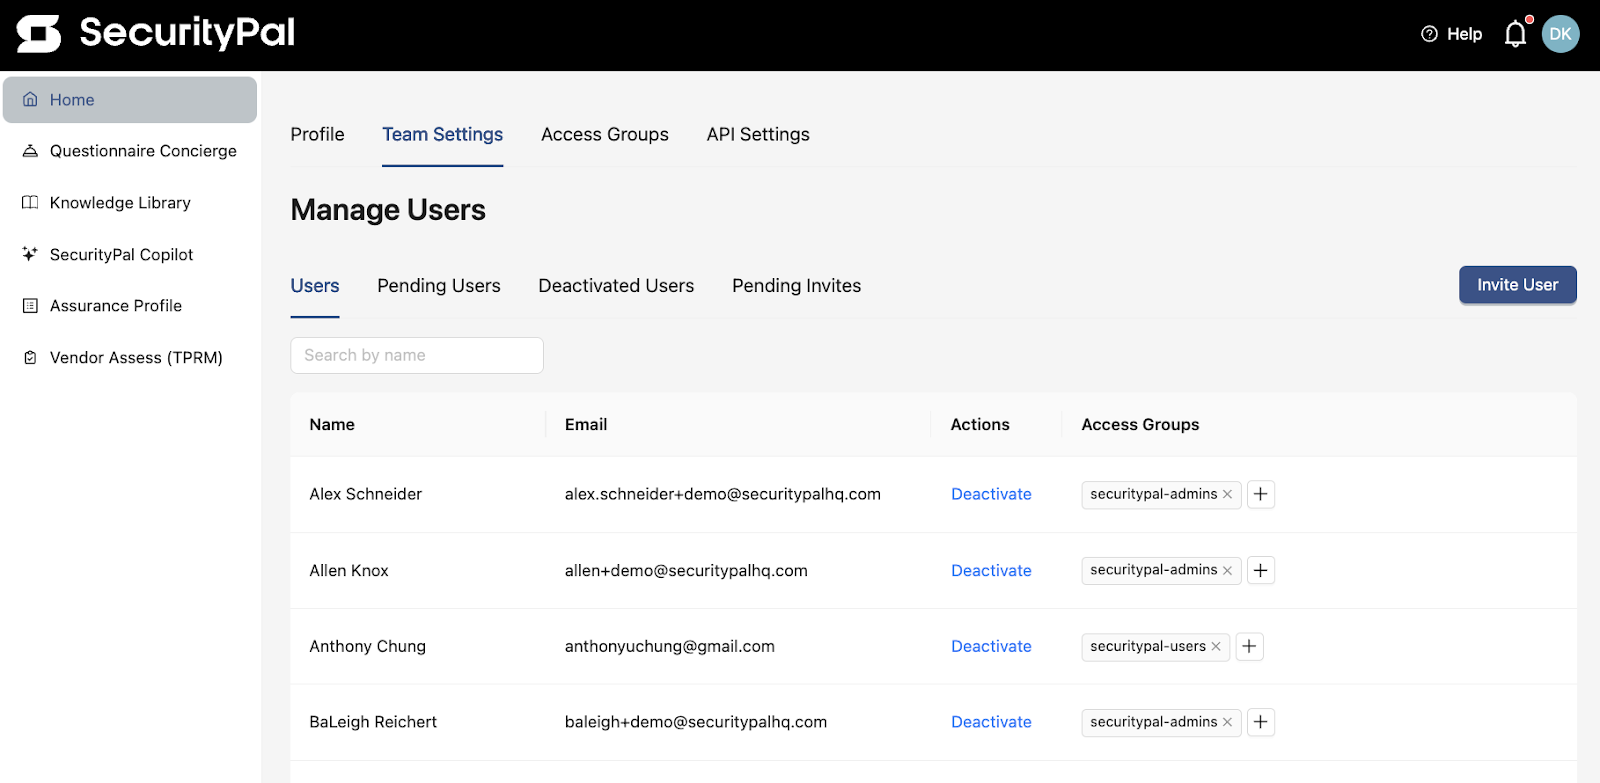Click the Actions column header
The width and height of the screenshot is (1600, 783).
coord(980,425)
